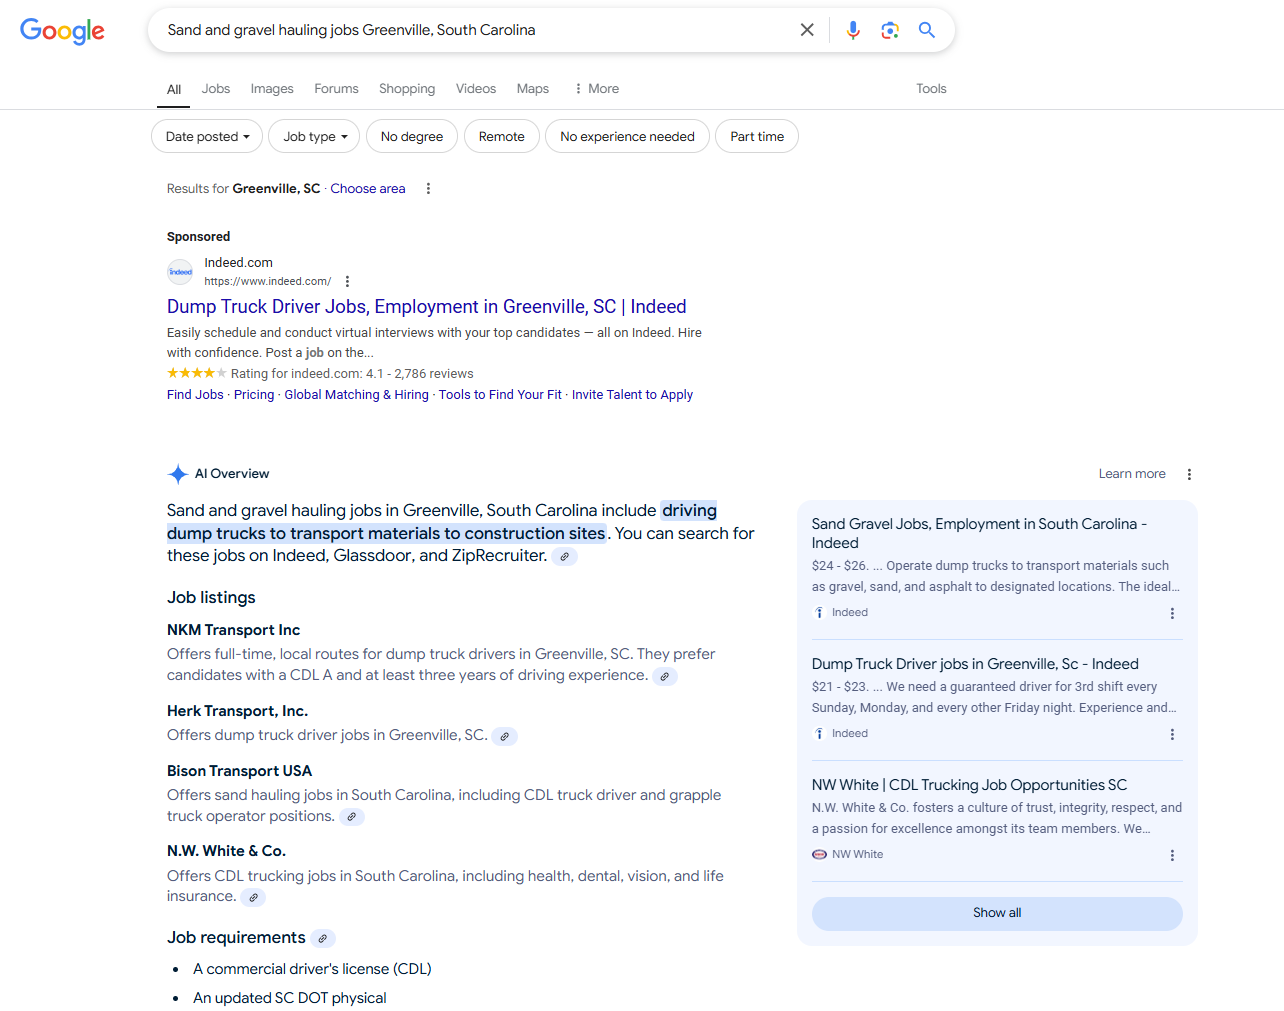Open menu for Dump Truck Driver jobs card
The height and width of the screenshot is (1011, 1284).
pos(1172,735)
